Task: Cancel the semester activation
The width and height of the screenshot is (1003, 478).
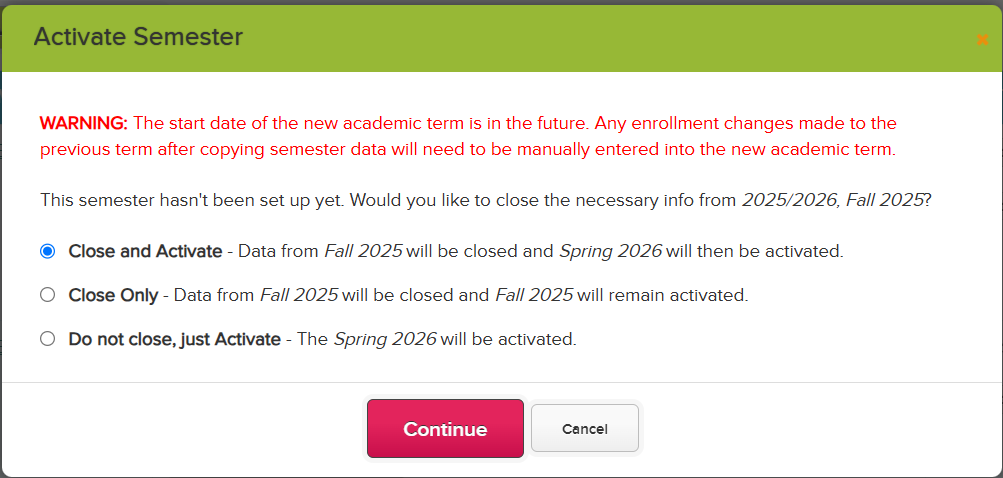Action: tap(585, 428)
